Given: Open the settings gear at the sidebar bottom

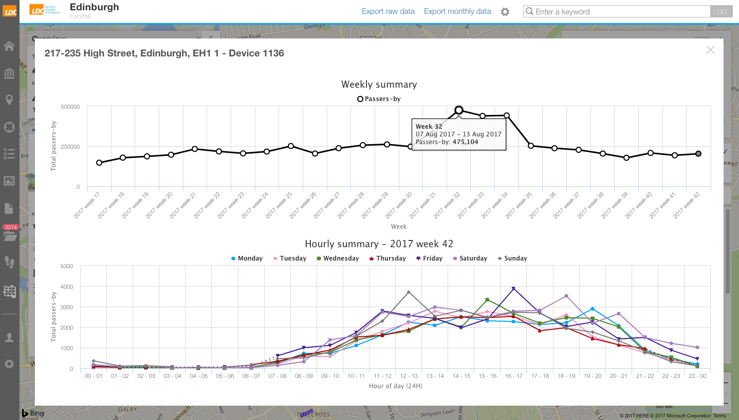Looking at the screenshot, I should click(9, 364).
